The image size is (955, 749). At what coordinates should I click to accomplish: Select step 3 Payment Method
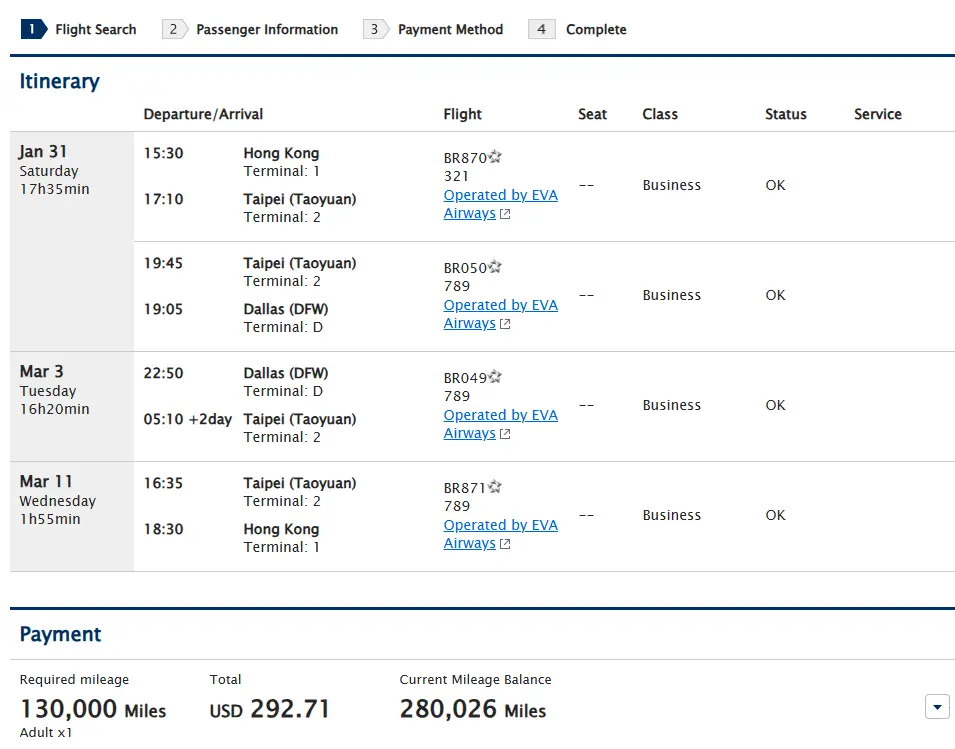point(433,29)
